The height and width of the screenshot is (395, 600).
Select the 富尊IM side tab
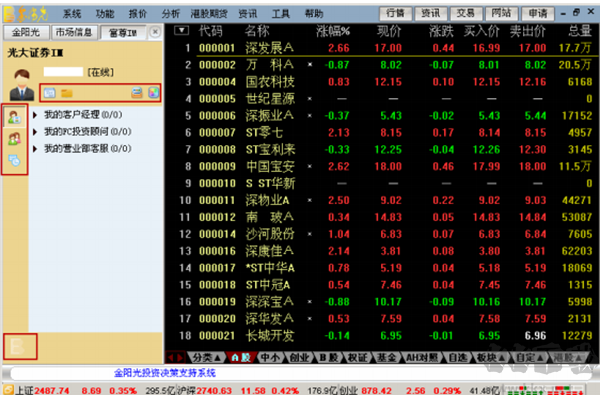click(x=123, y=33)
